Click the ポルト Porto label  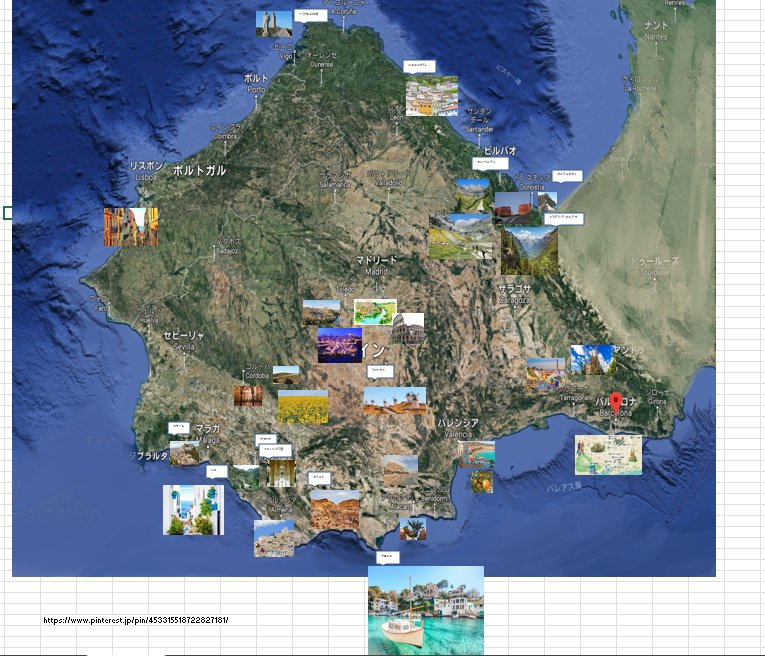[256, 83]
